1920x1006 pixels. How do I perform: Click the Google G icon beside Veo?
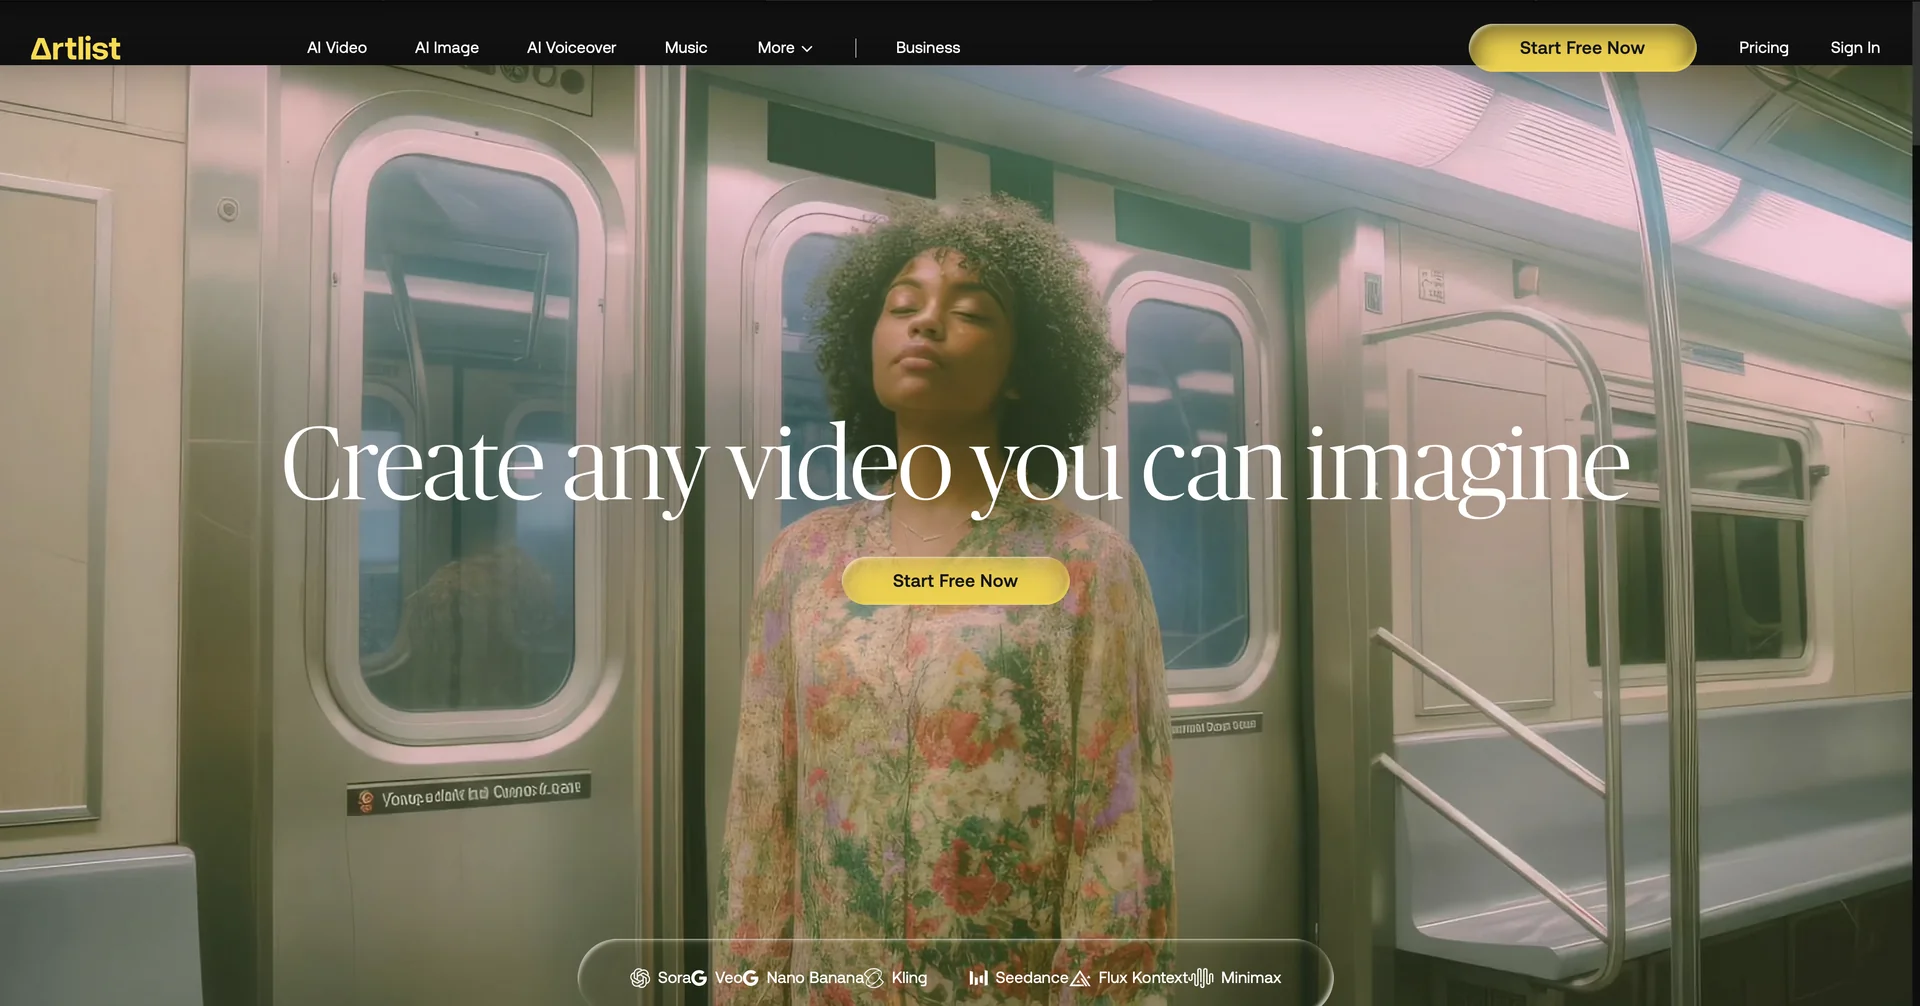pyautogui.click(x=699, y=978)
